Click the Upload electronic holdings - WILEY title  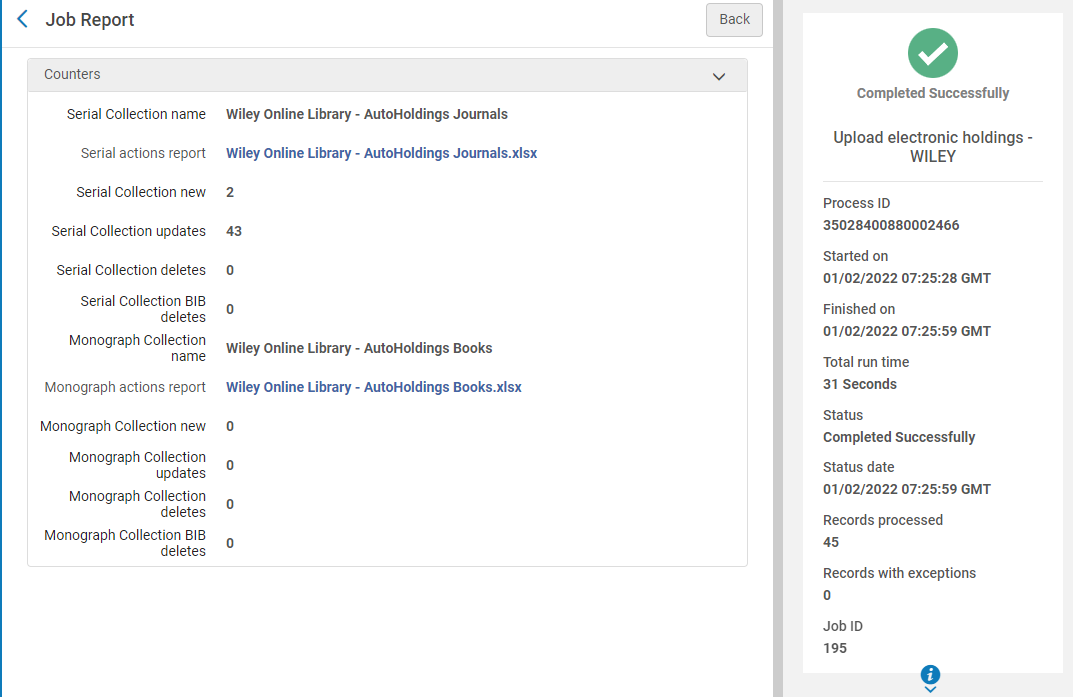(x=933, y=146)
